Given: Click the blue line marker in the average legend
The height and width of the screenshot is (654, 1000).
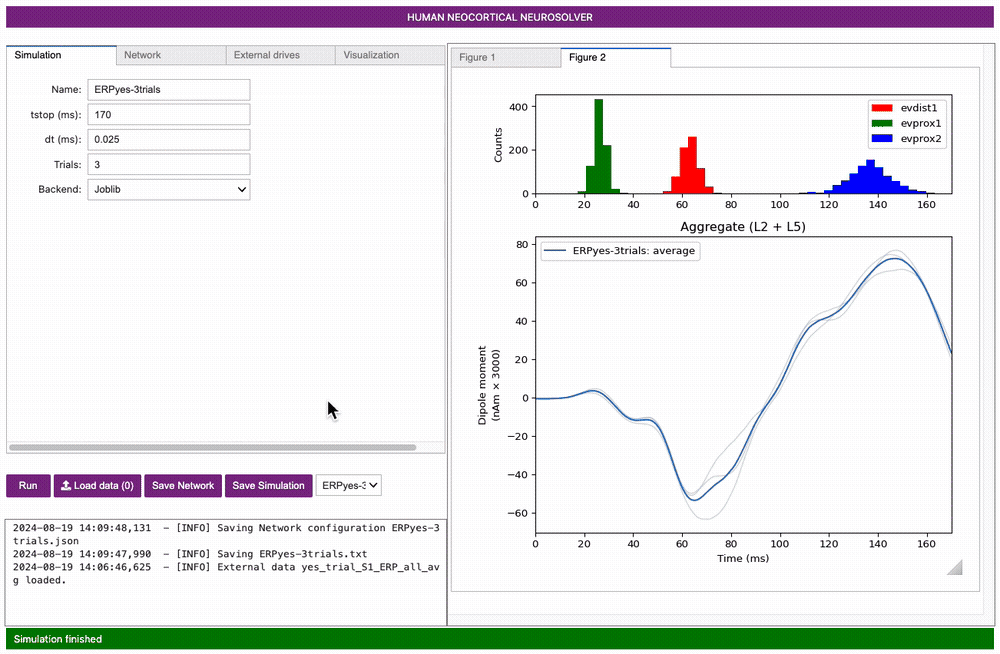Looking at the screenshot, I should (555, 252).
